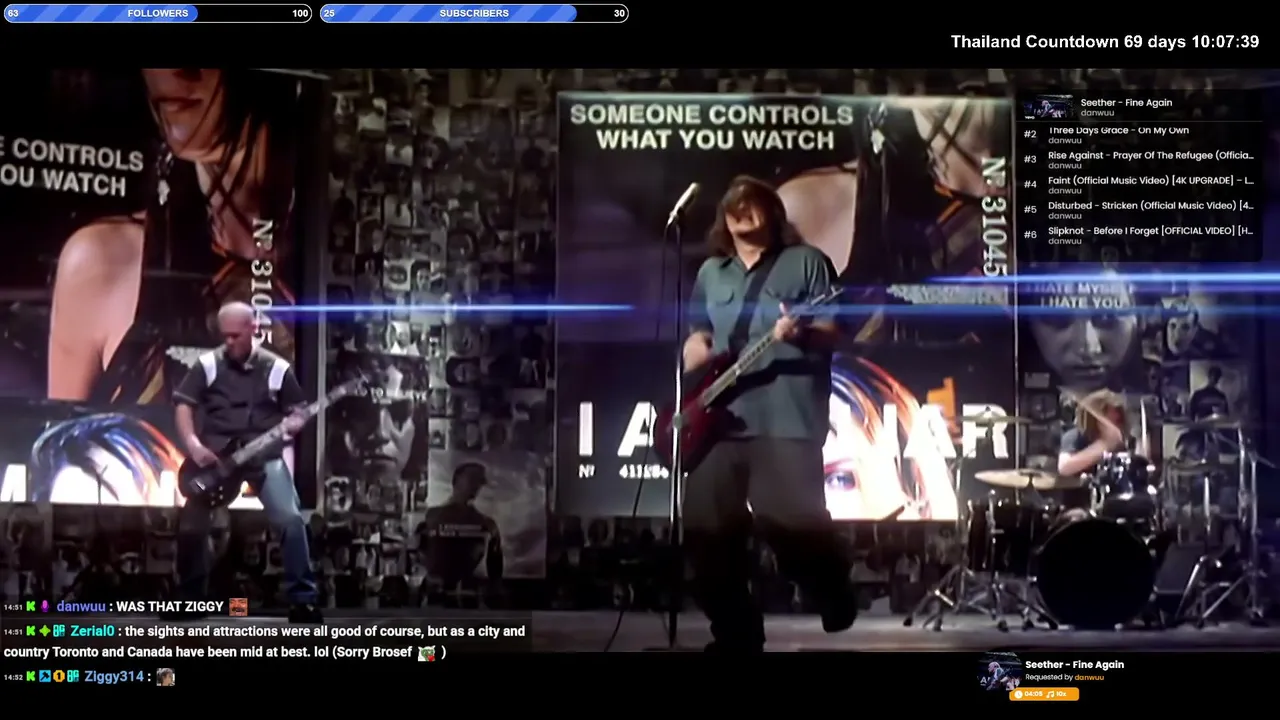1280x720 pixels.
Task: Click the #4 queue position number
Action: click(x=1030, y=184)
